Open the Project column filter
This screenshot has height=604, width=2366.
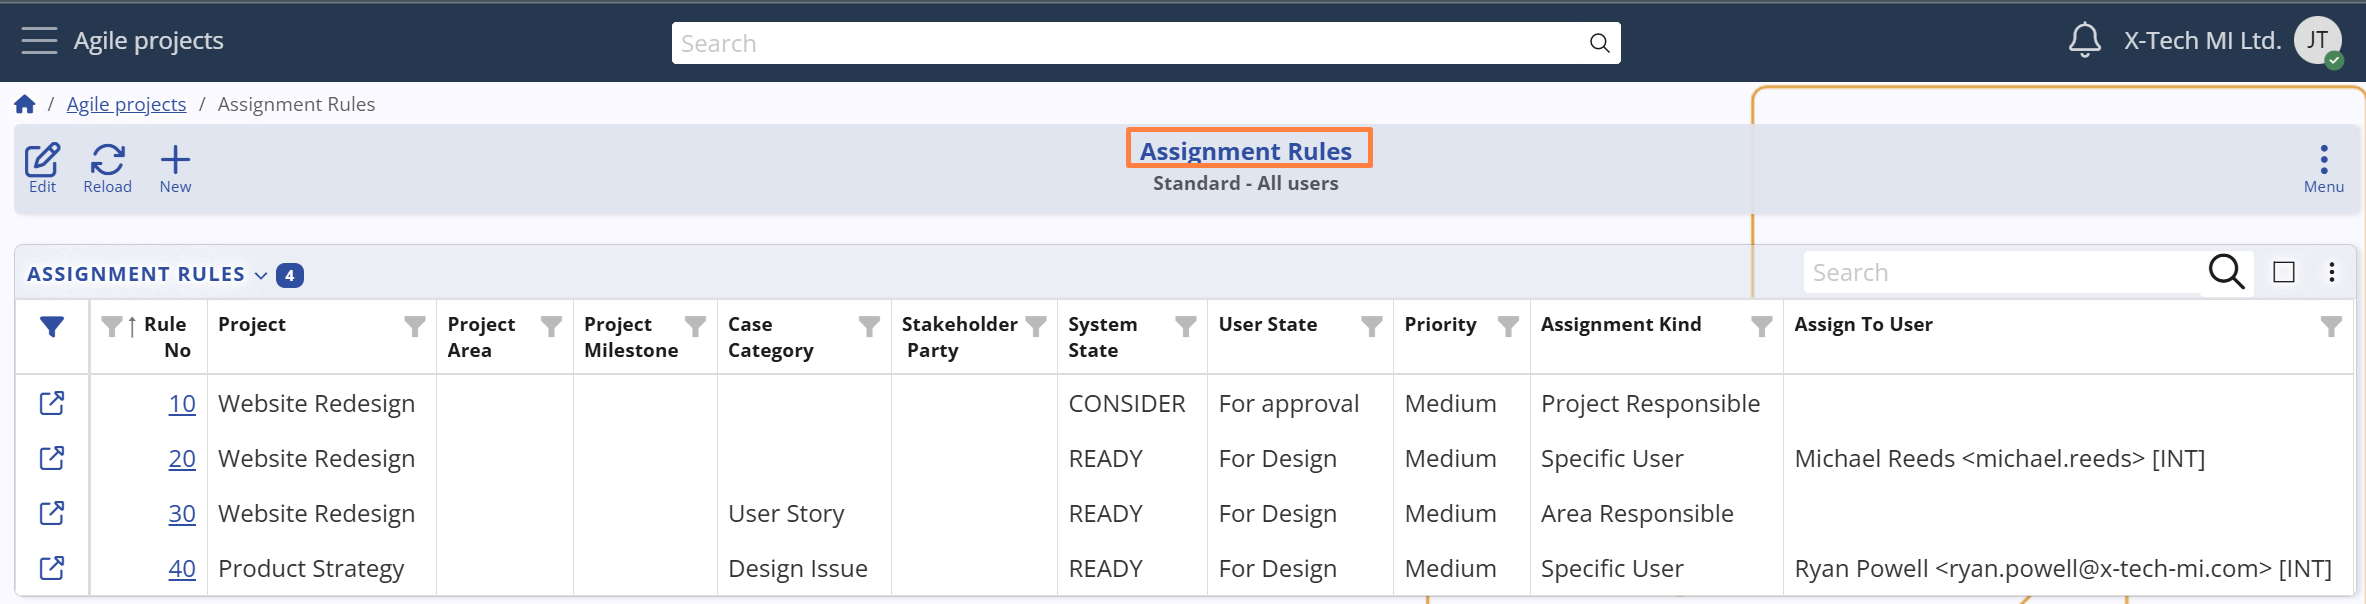[x=414, y=326]
